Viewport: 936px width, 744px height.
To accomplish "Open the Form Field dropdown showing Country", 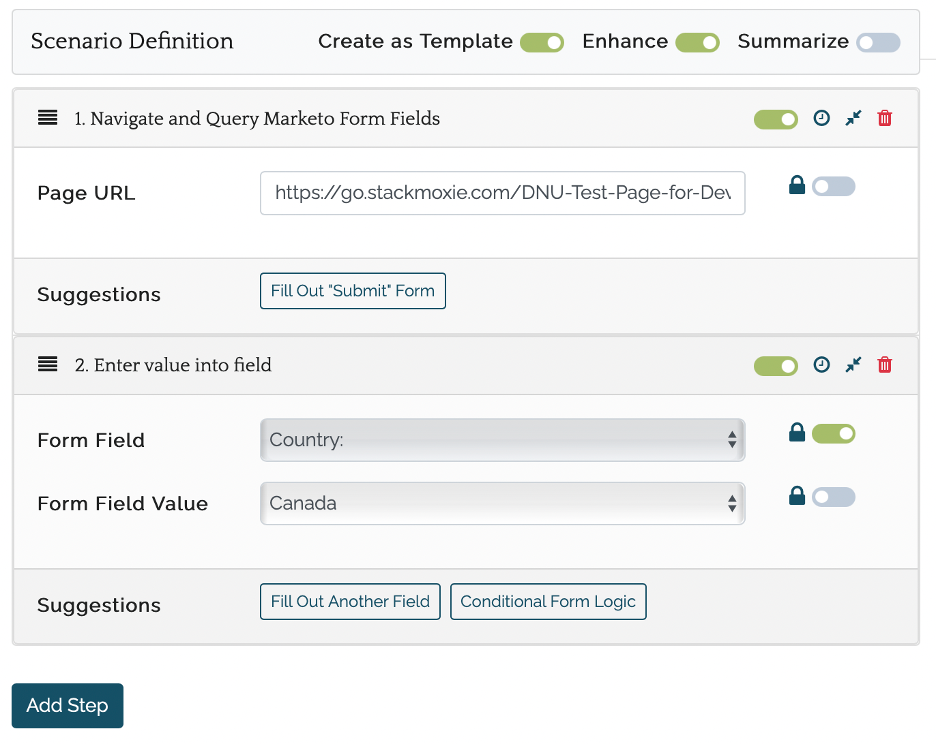I will (502, 440).
